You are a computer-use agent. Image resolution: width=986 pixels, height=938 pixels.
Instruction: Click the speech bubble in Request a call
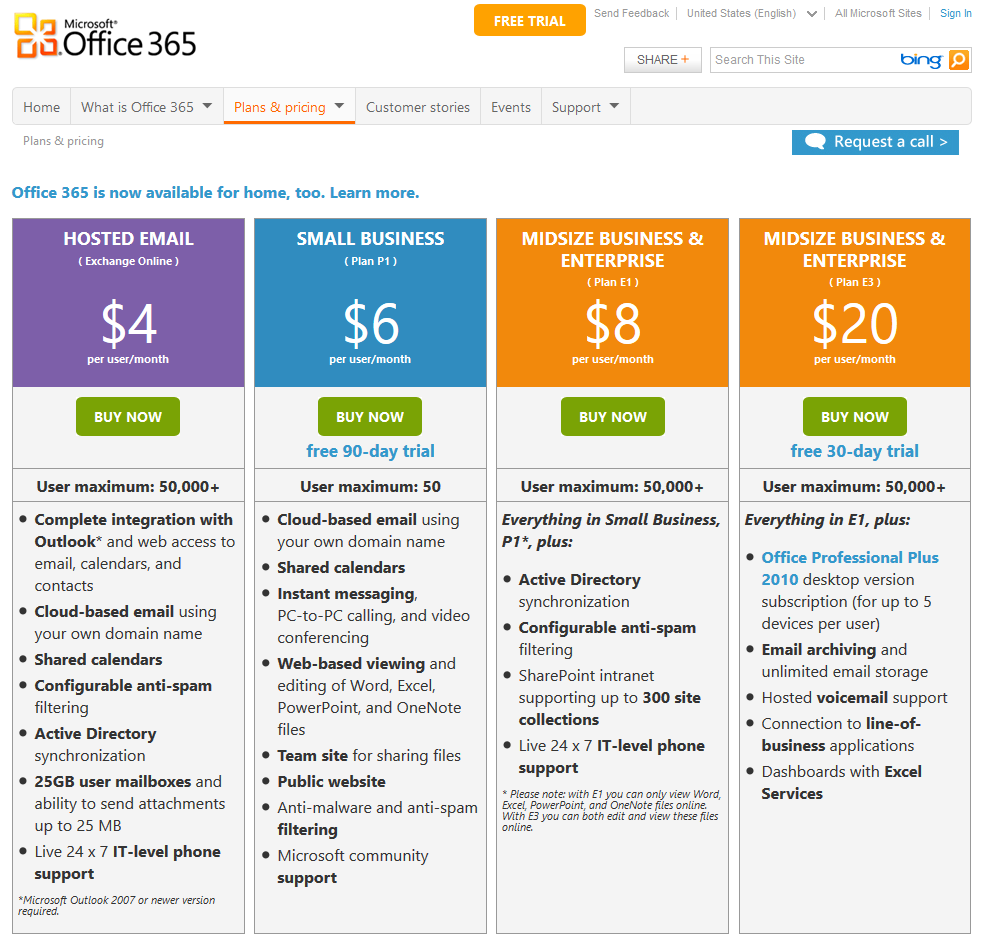[815, 141]
